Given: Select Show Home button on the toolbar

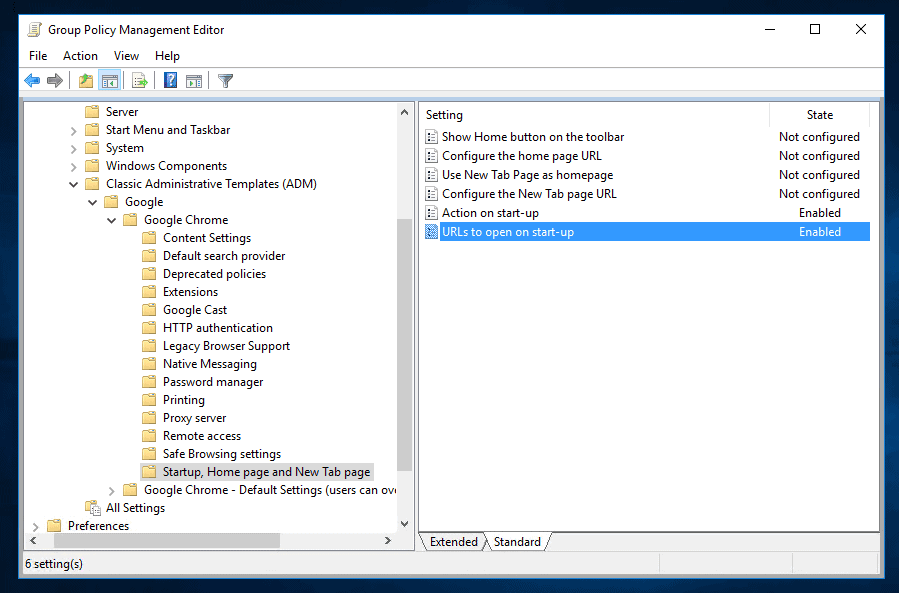Looking at the screenshot, I should click(533, 136).
